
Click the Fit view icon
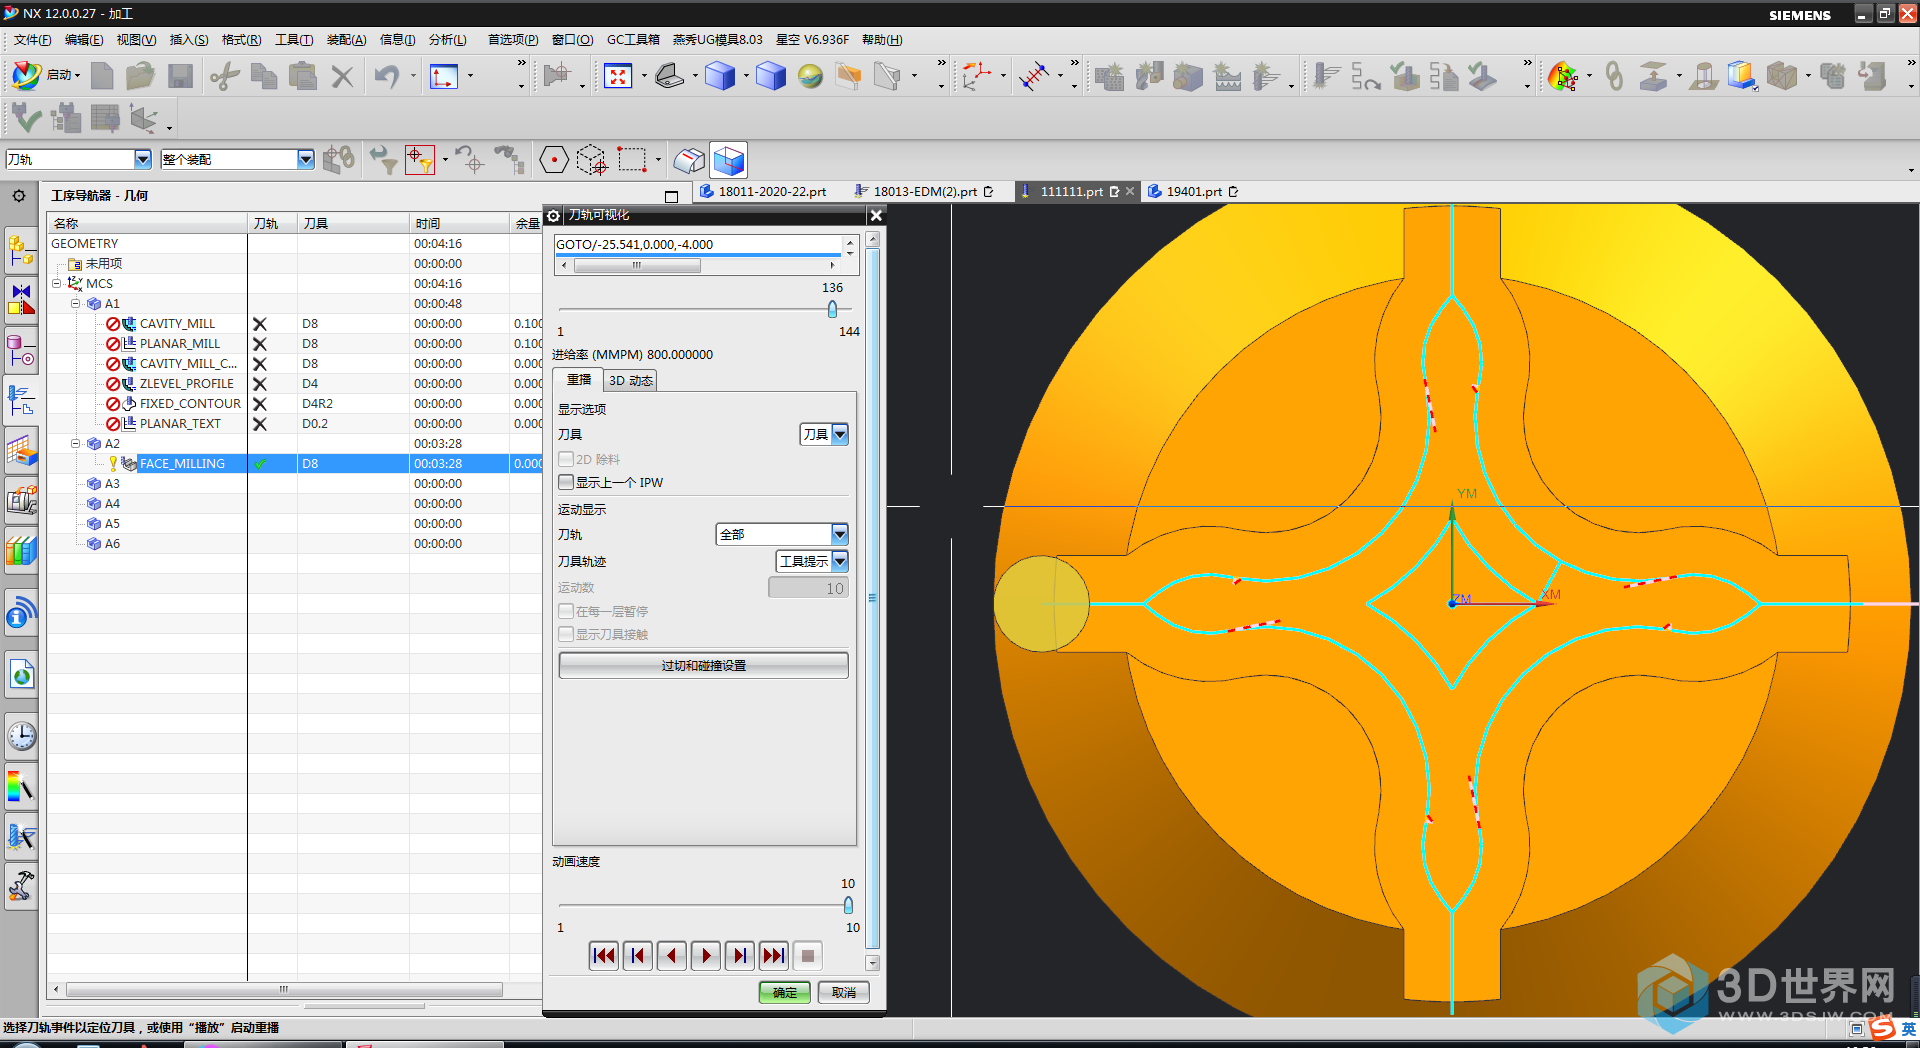coord(618,76)
